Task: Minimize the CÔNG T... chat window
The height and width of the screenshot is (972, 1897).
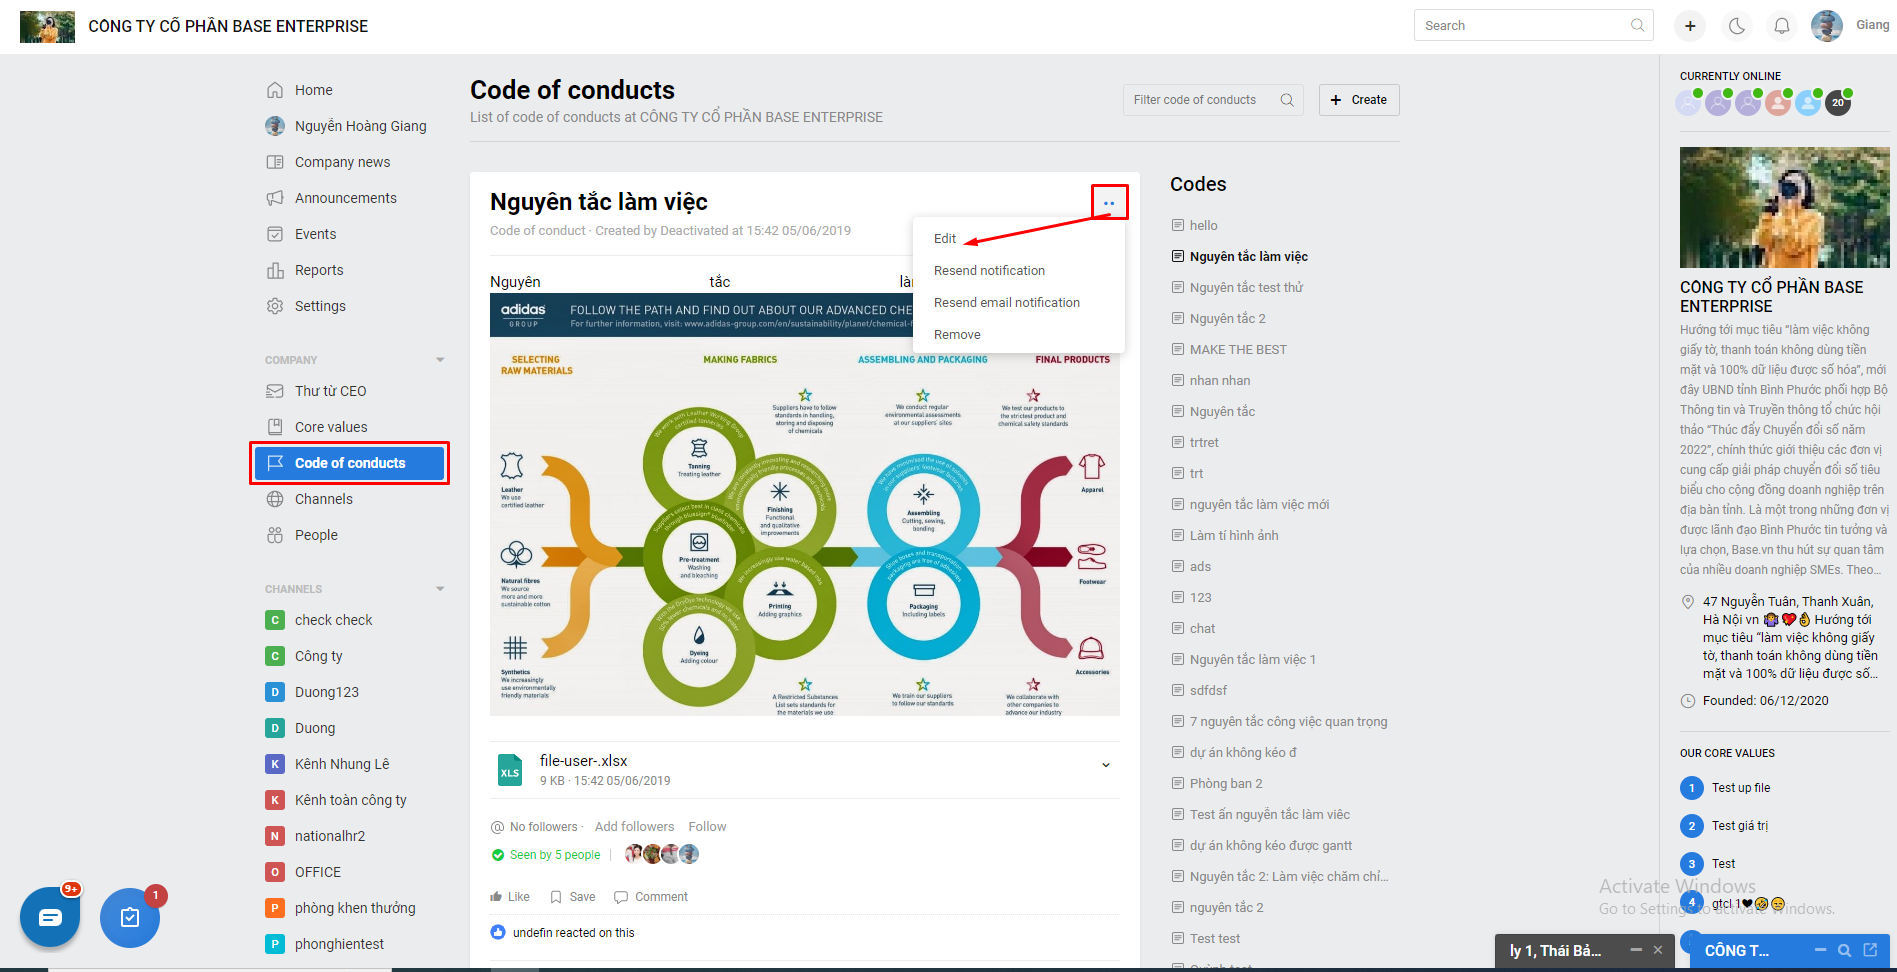Action: pos(1820,950)
